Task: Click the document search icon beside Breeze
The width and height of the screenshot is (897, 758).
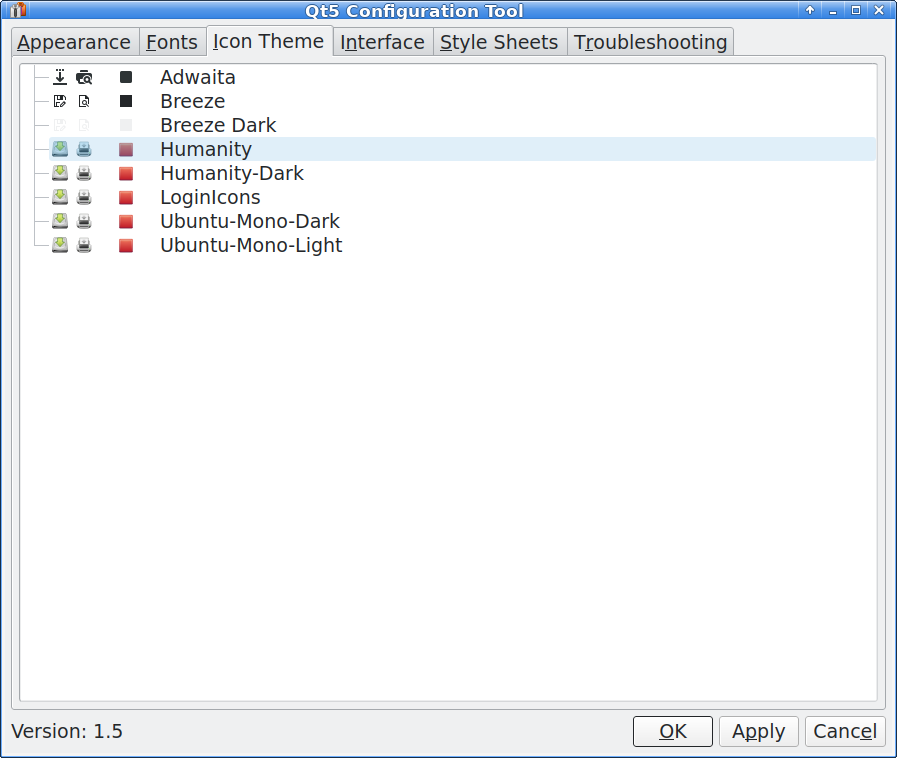Action: coord(84,101)
